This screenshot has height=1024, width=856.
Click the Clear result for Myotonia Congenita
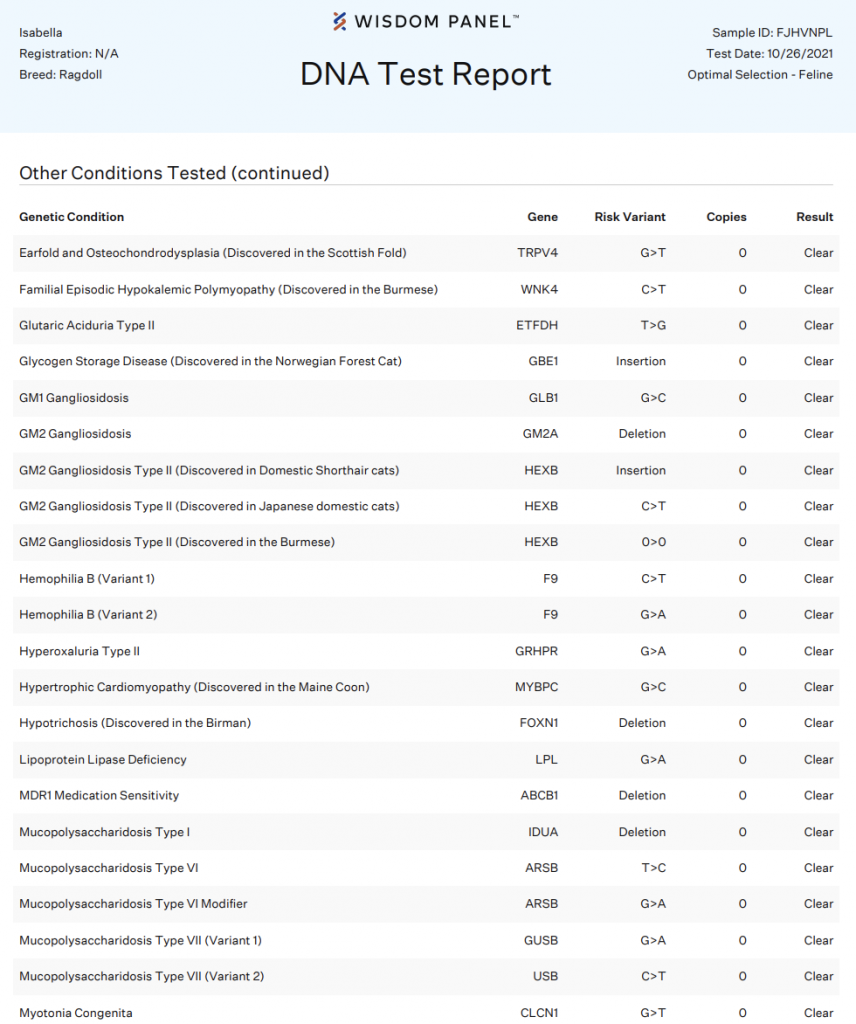pyautogui.click(x=818, y=1012)
